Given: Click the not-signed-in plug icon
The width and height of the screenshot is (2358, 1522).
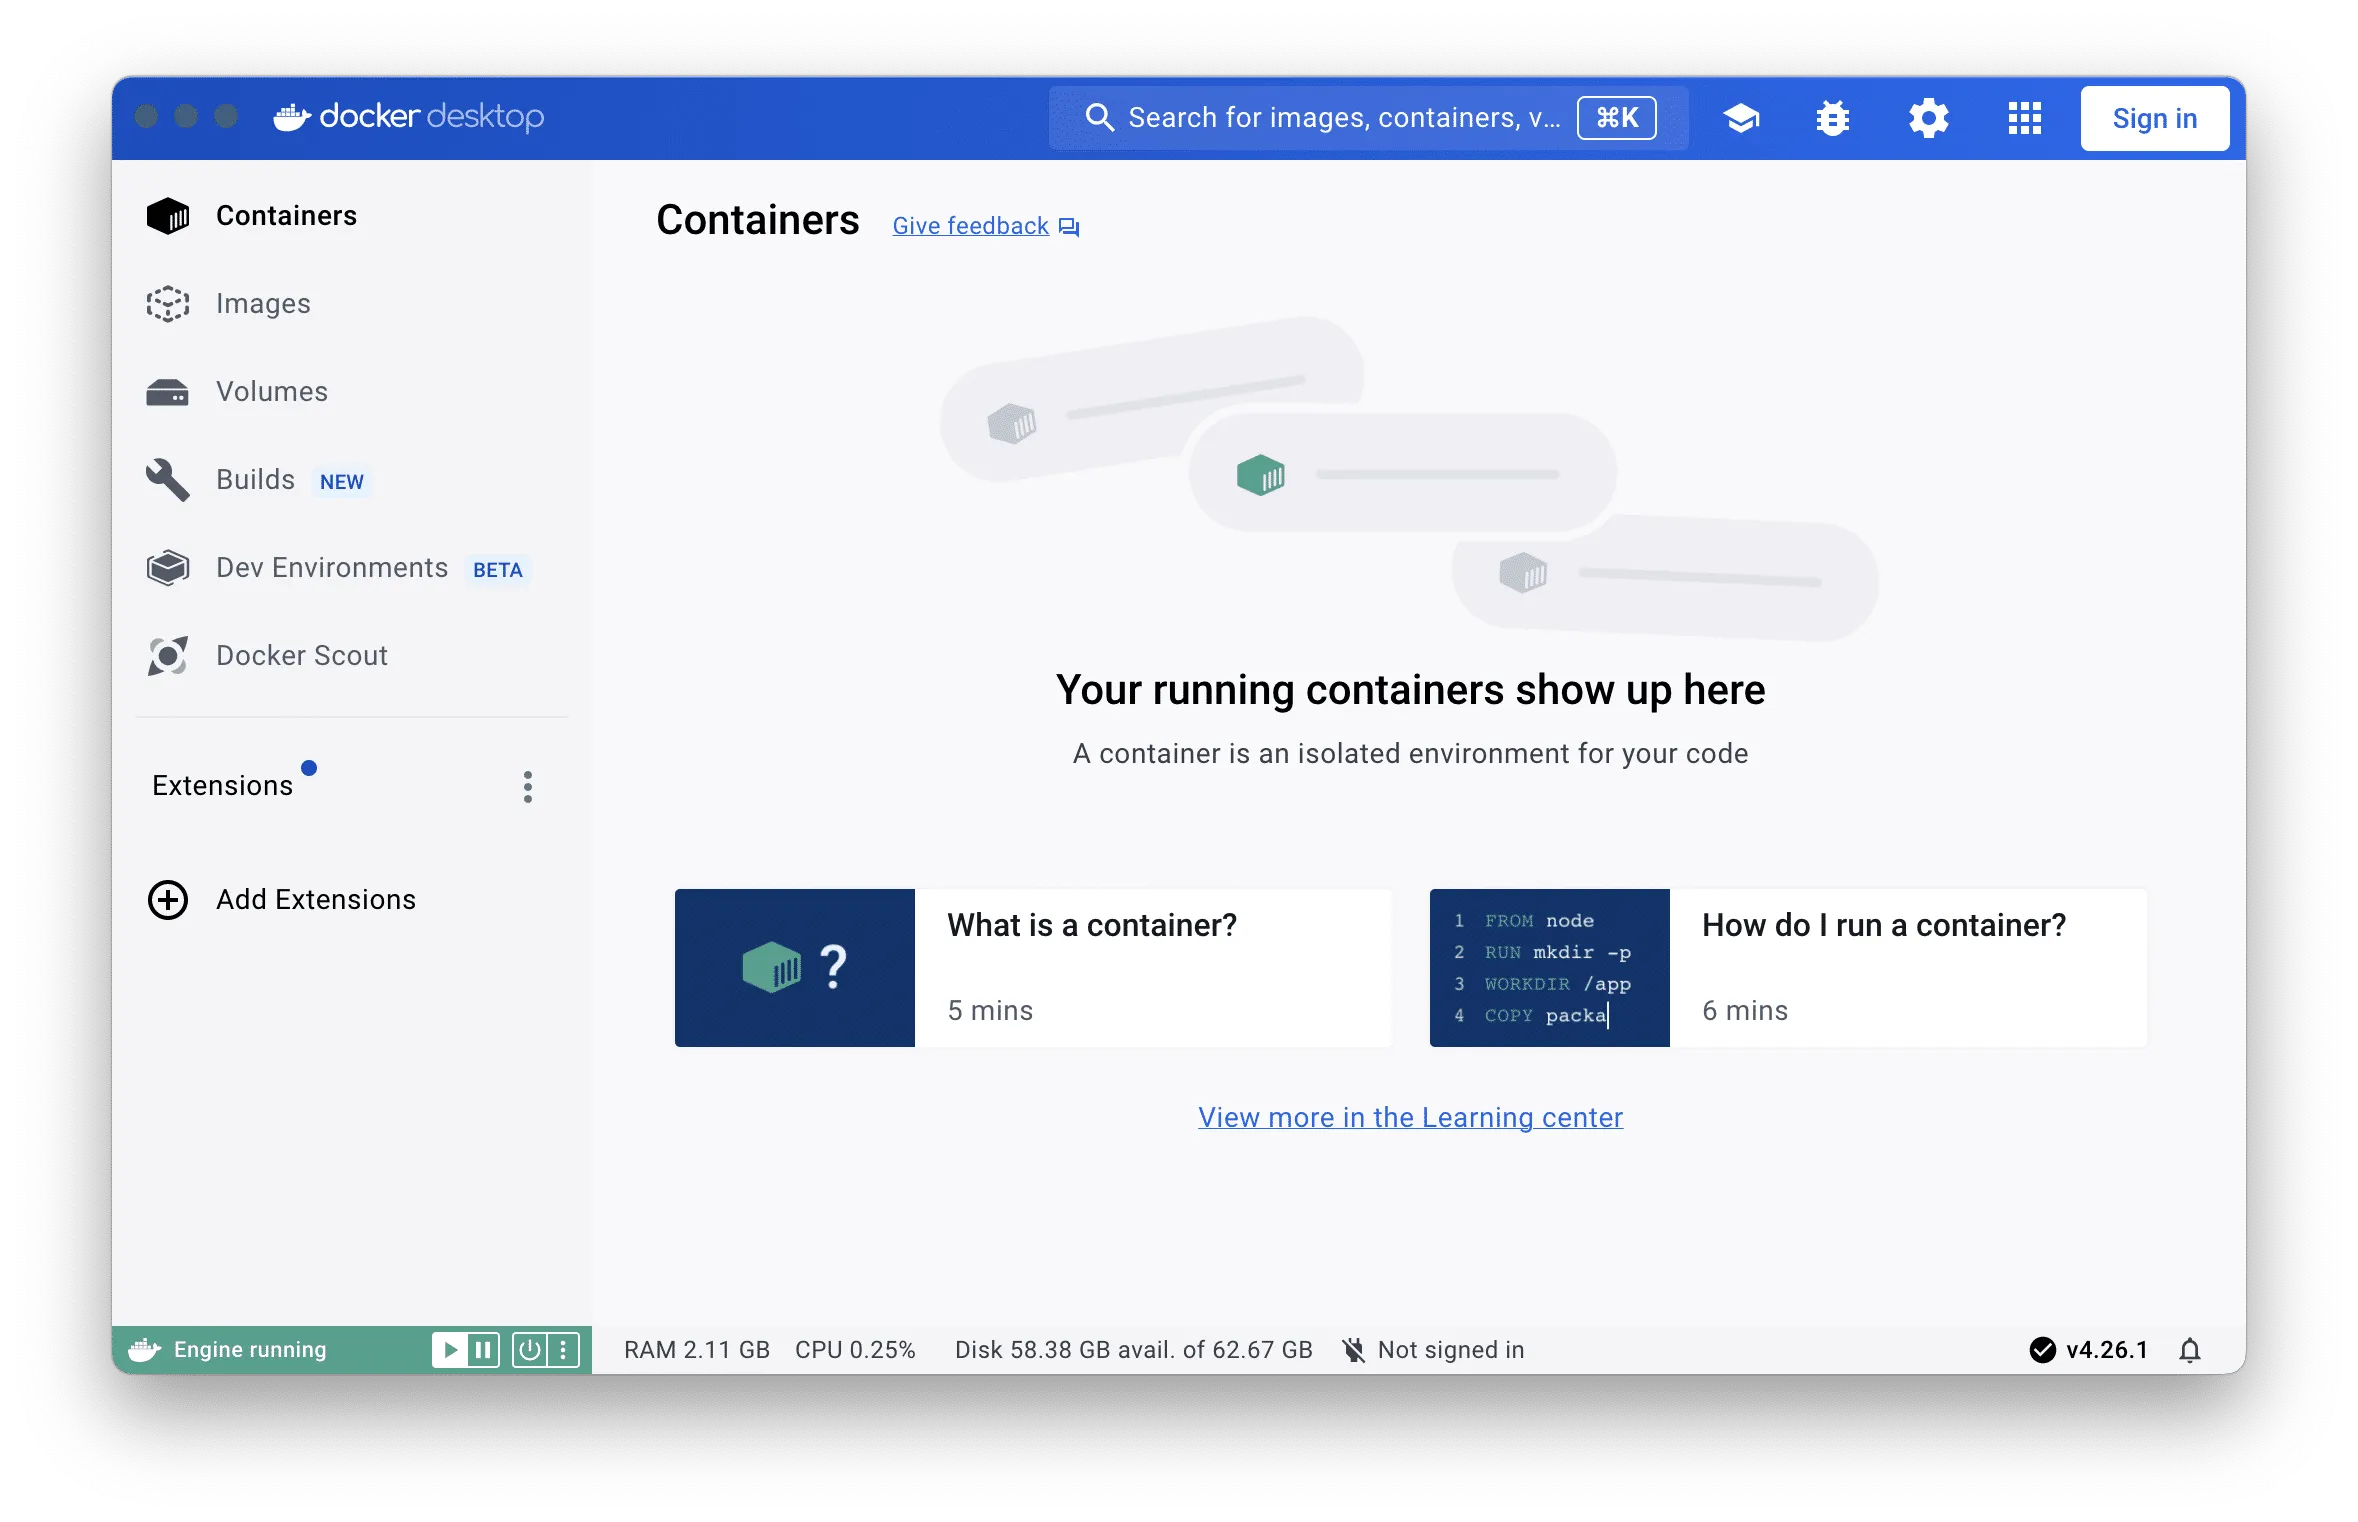Looking at the screenshot, I should pyautogui.click(x=1353, y=1350).
